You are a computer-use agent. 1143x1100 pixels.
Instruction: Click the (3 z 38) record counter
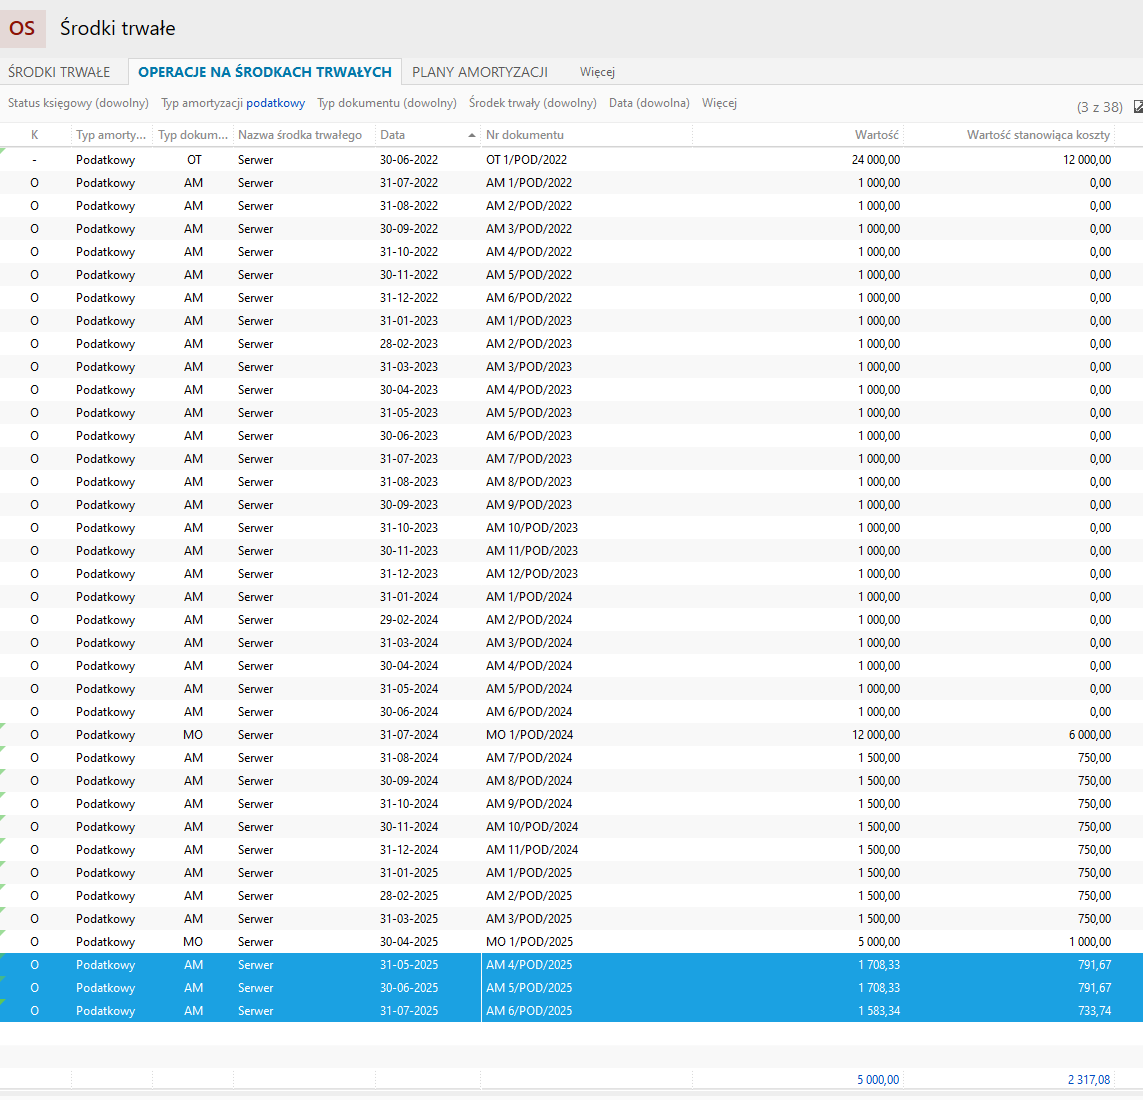click(1099, 107)
